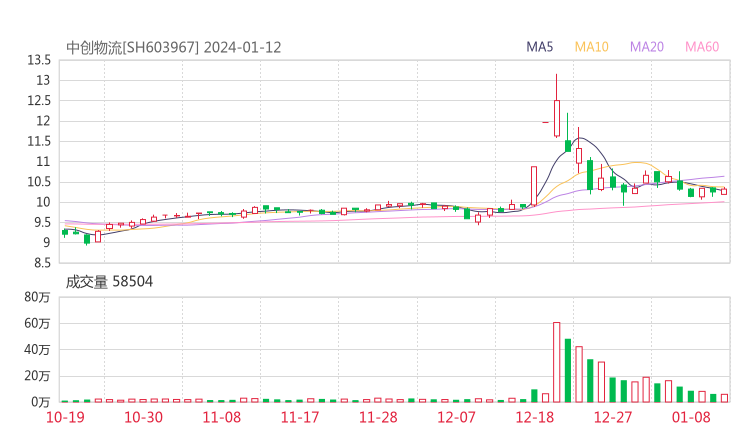Click the 12-18 date axis label
The width and height of the screenshot is (740, 440).
[x=535, y=417]
